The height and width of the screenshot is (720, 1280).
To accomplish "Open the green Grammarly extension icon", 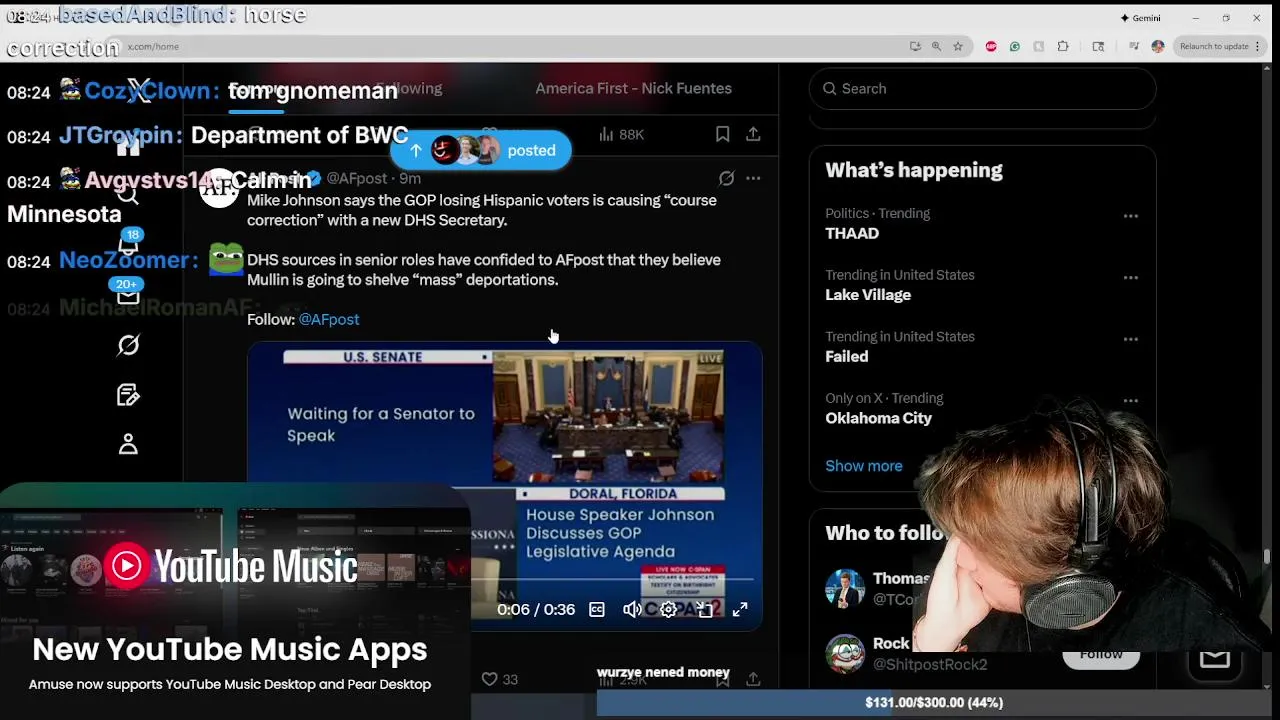I will [1015, 46].
